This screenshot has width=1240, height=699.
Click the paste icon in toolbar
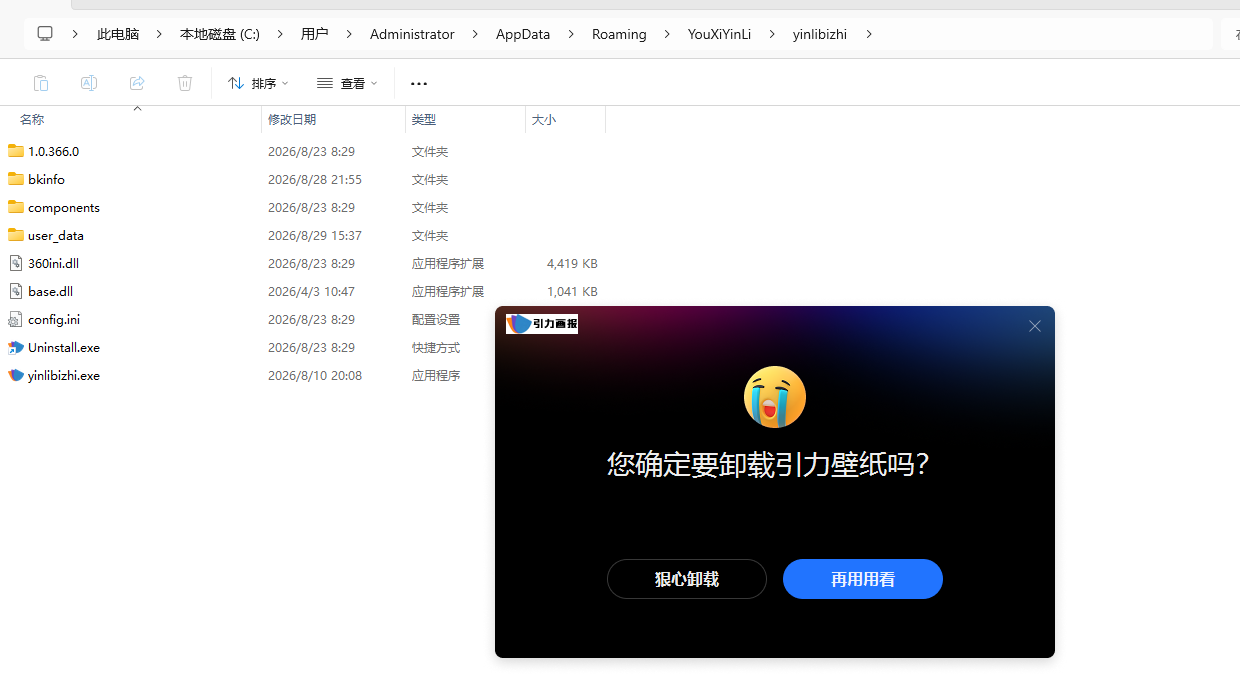(41, 83)
